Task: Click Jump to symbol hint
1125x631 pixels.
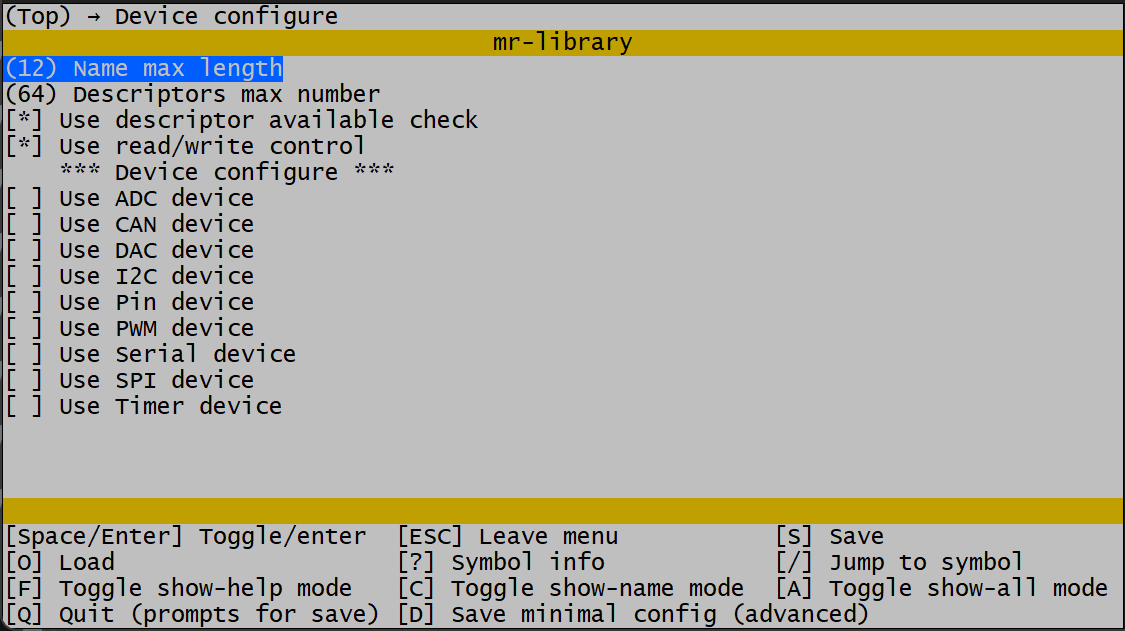Action: 926,562
